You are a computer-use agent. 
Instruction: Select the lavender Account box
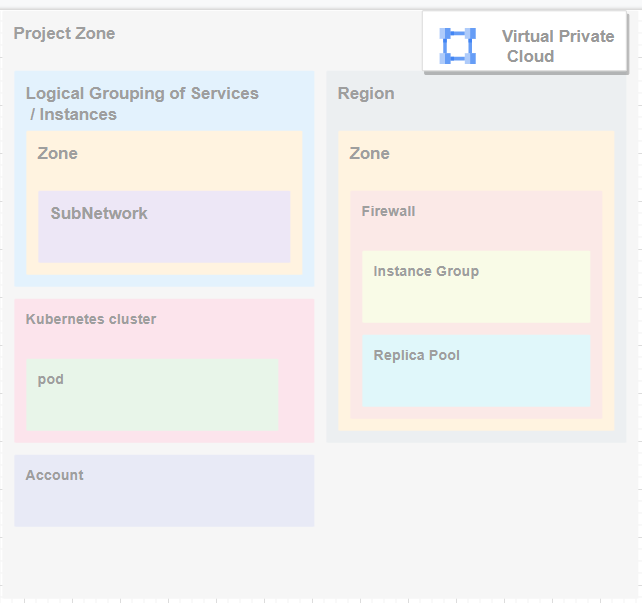164,500
